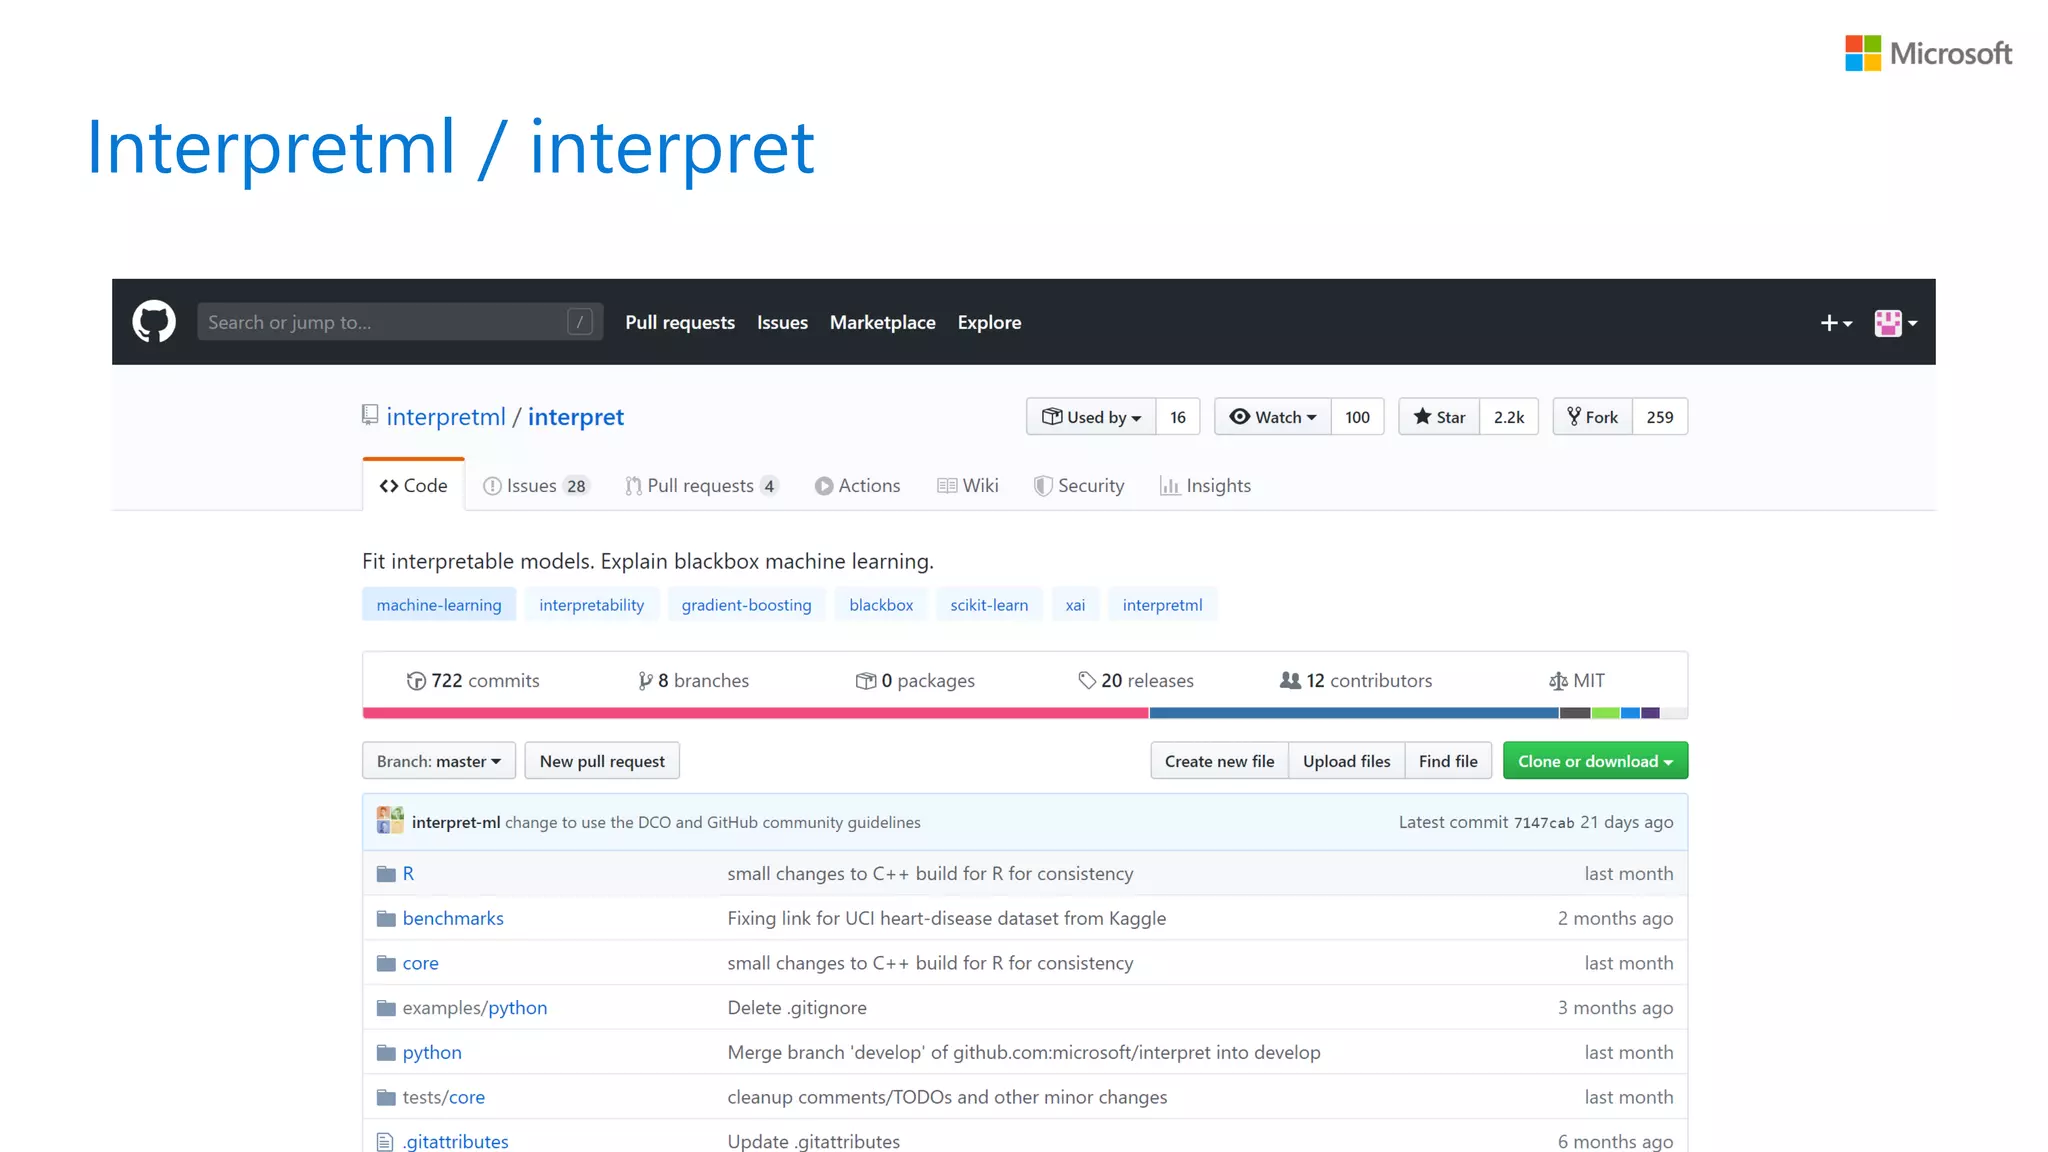Switch to the repository Pull requests tab
The height and width of the screenshot is (1152, 2048).
(x=701, y=485)
